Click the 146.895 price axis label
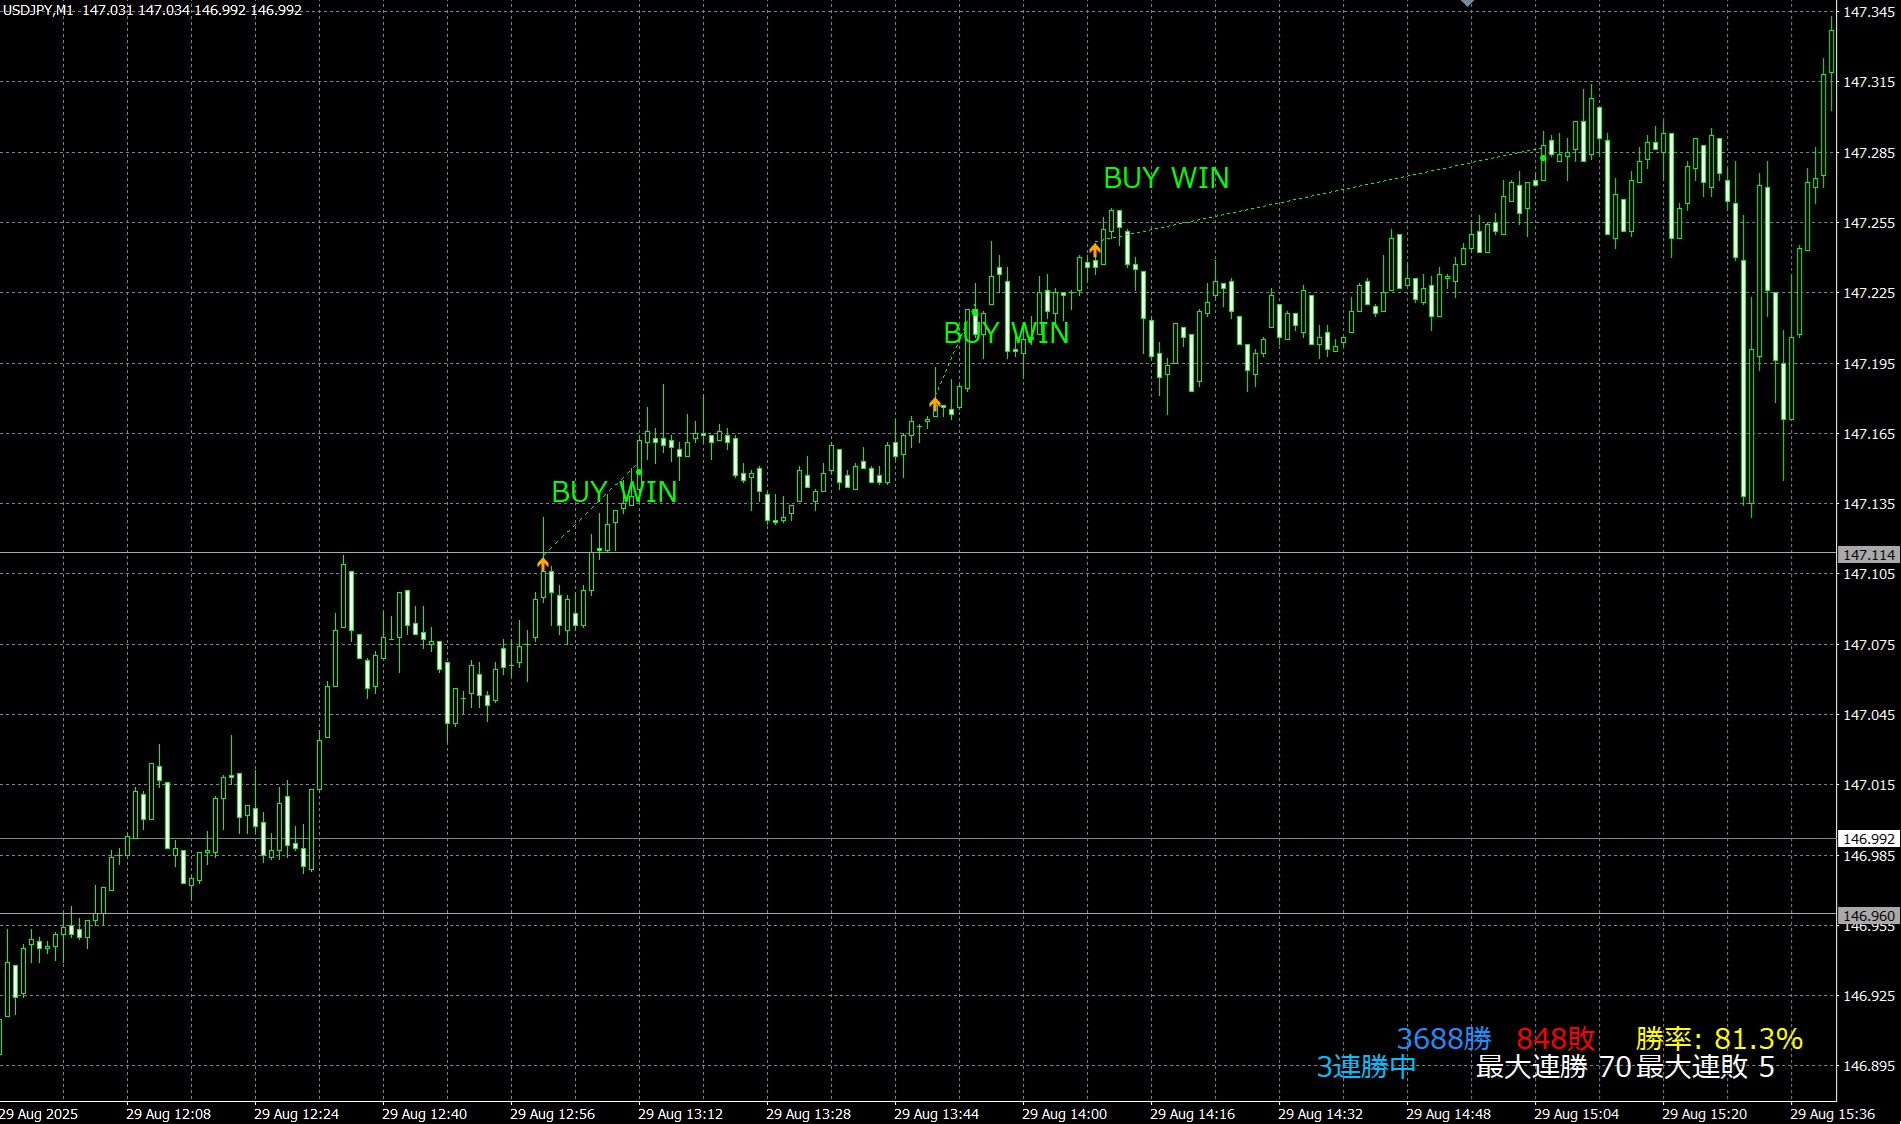Image resolution: width=1901 pixels, height=1124 pixels. [x=1869, y=1066]
